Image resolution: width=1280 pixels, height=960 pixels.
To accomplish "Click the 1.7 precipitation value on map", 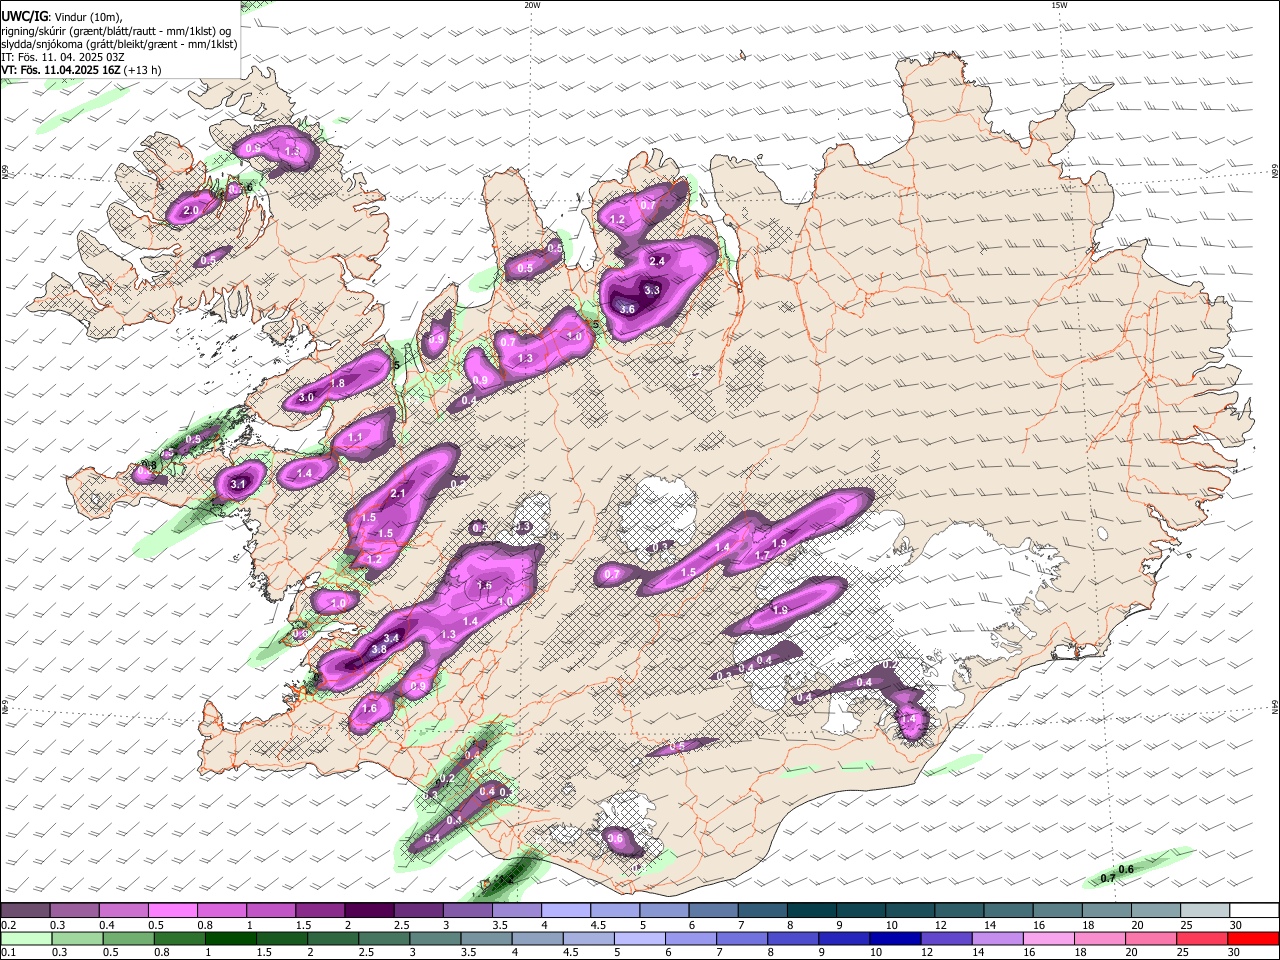I will (762, 556).
